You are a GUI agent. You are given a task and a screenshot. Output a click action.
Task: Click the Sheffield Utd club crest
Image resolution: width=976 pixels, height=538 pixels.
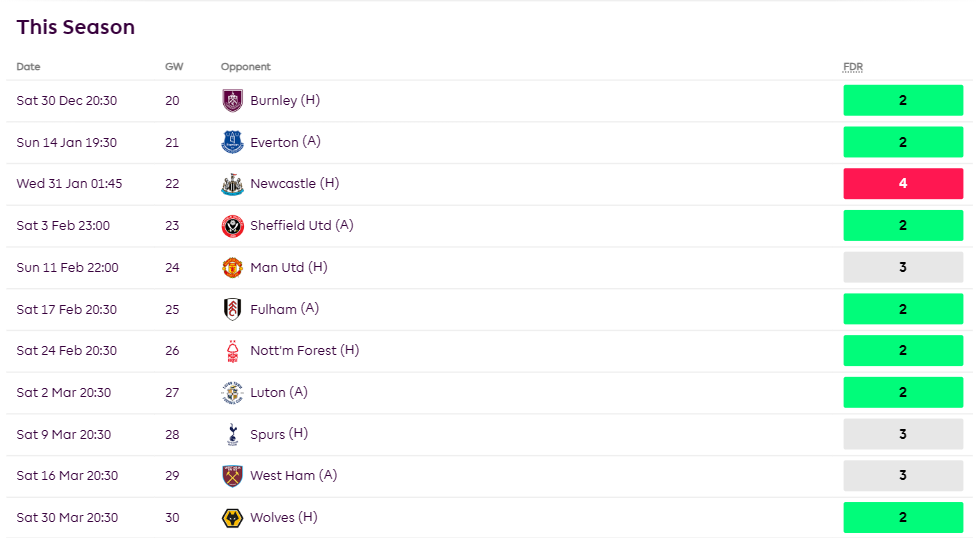[232, 226]
